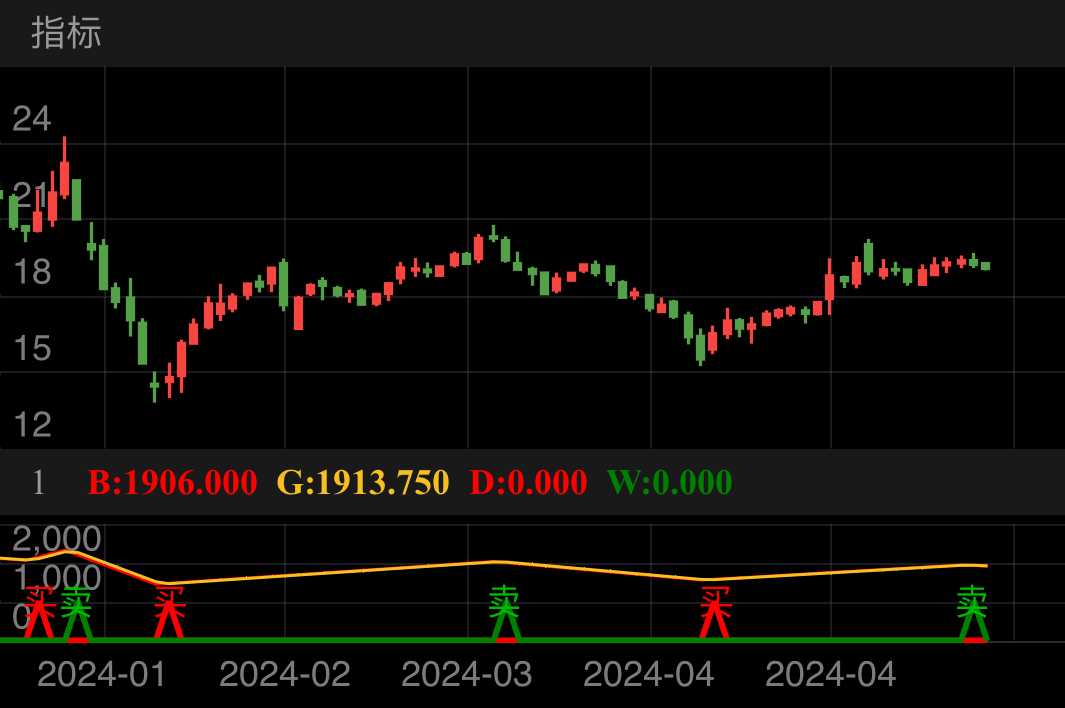
Task: Select the D:0.000 legend entry
Action: click(528, 483)
